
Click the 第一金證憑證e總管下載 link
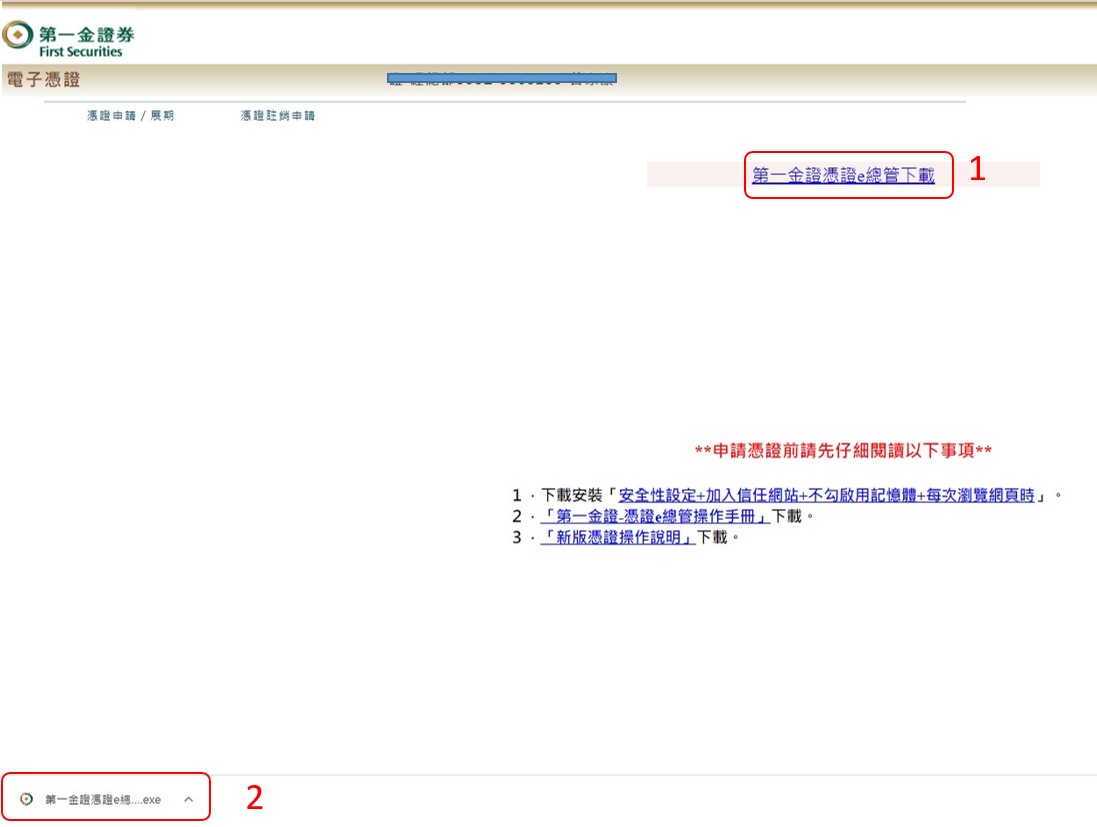pyautogui.click(x=843, y=176)
